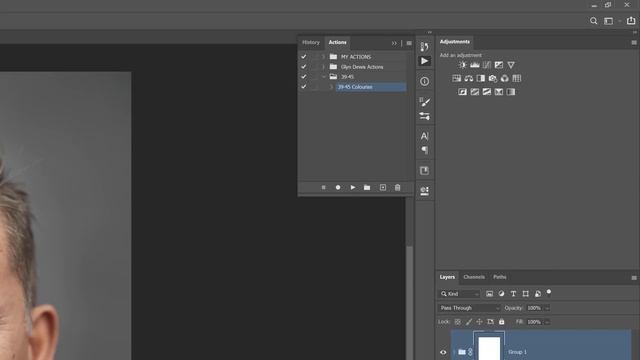The image size is (640, 360).
Task: Open the Info panel icon
Action: coord(424,82)
